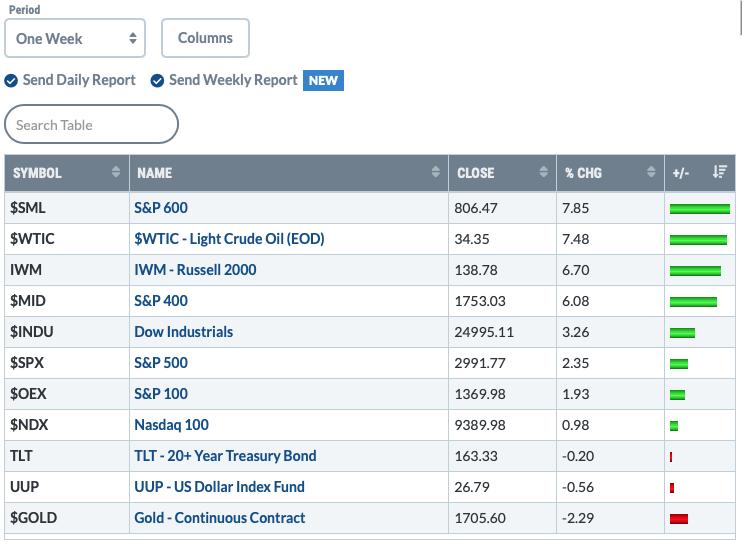
Task: Click the percent change 7.85
Action: pyautogui.click(x=575, y=208)
